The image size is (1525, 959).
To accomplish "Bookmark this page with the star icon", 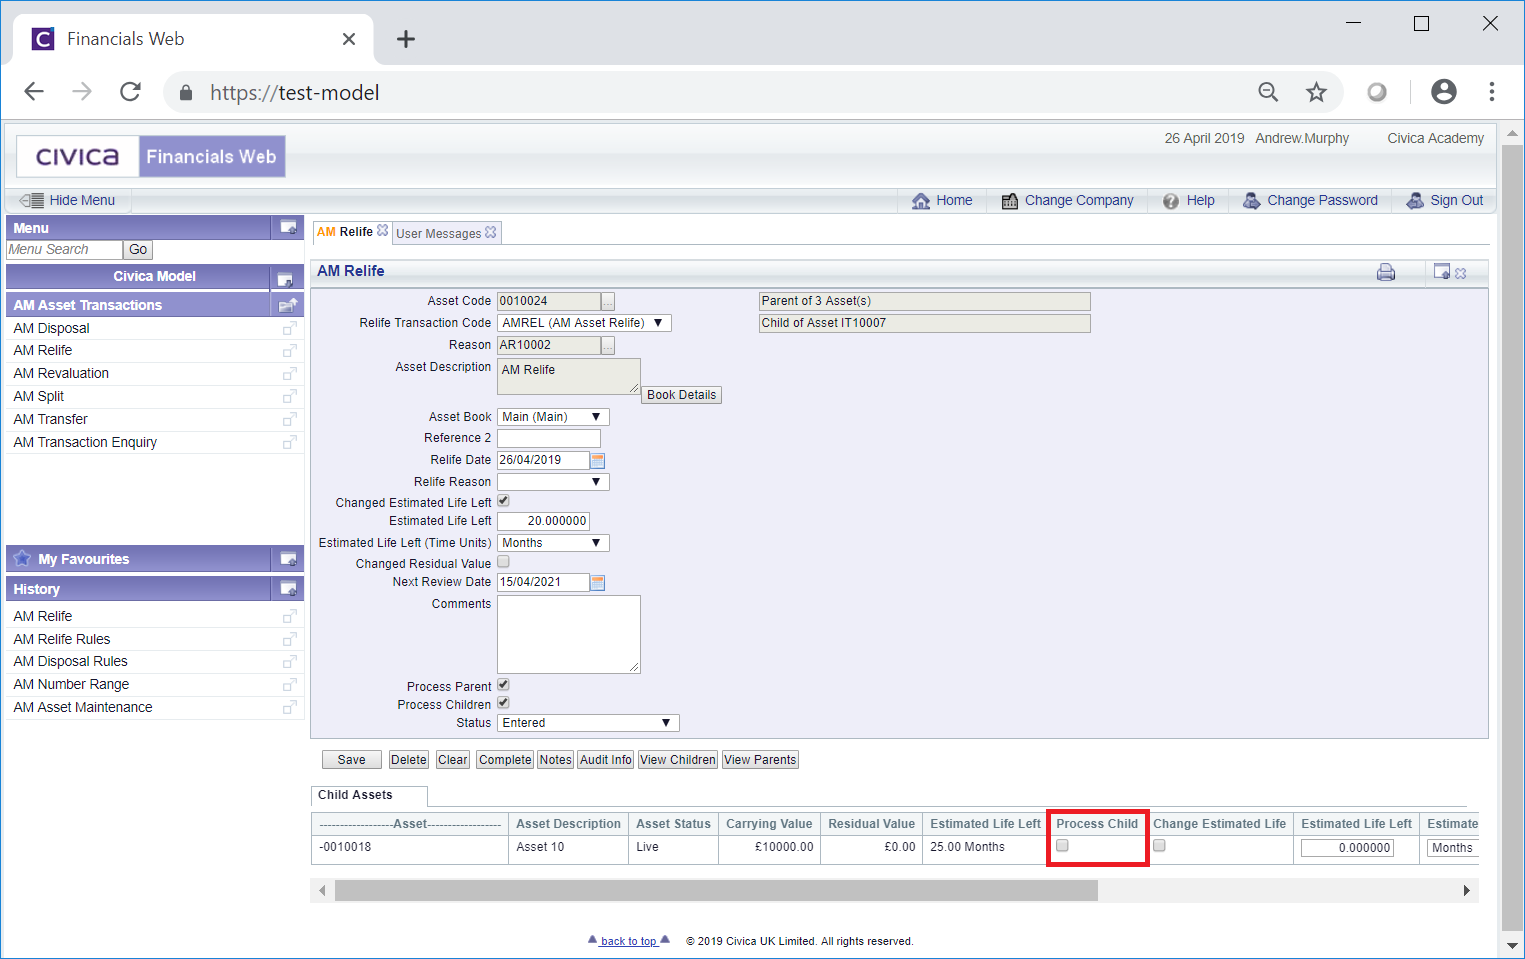I will coord(1316,92).
